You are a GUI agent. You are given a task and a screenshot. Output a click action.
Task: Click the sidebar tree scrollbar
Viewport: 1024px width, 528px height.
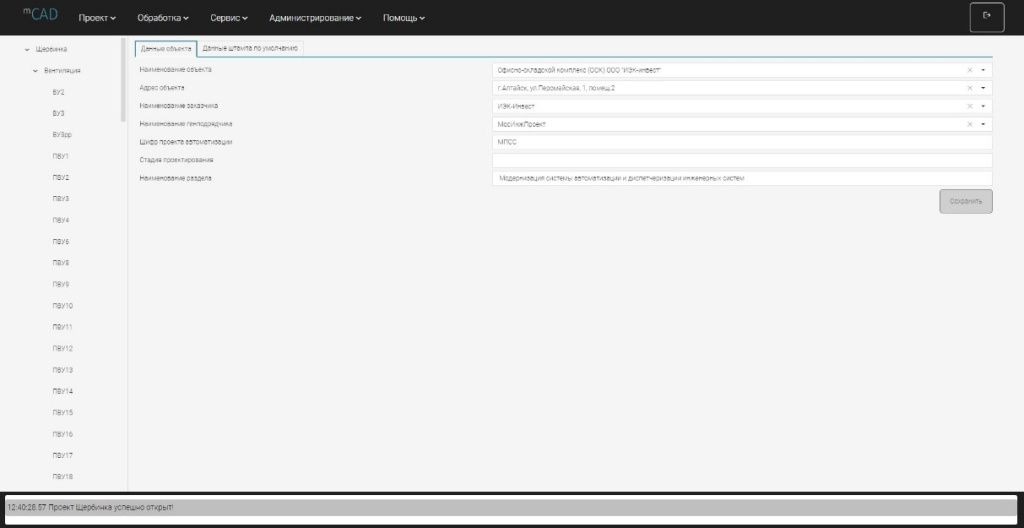pyautogui.click(x=123, y=80)
